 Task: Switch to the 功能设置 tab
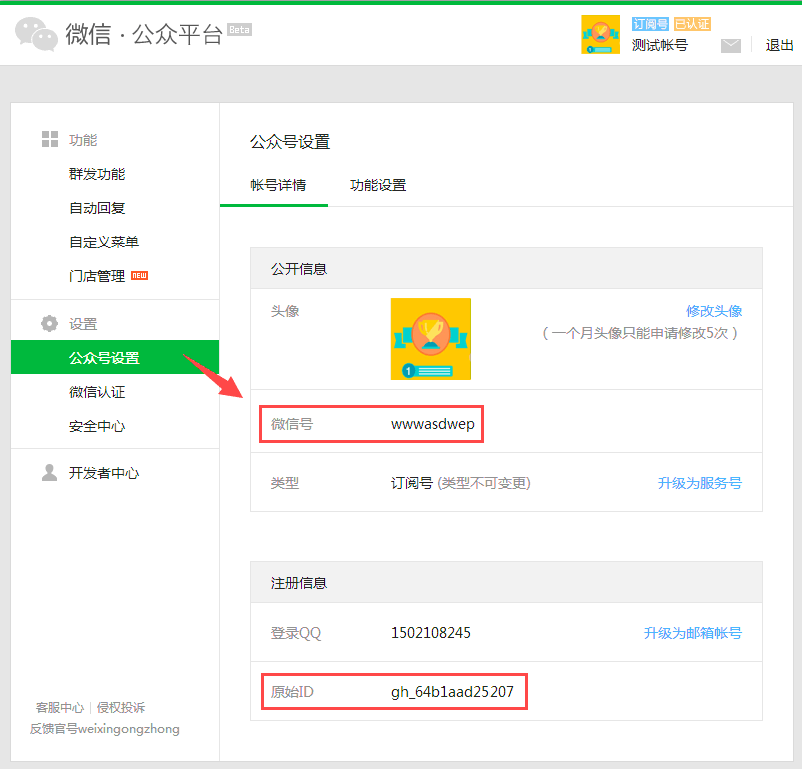tap(378, 185)
